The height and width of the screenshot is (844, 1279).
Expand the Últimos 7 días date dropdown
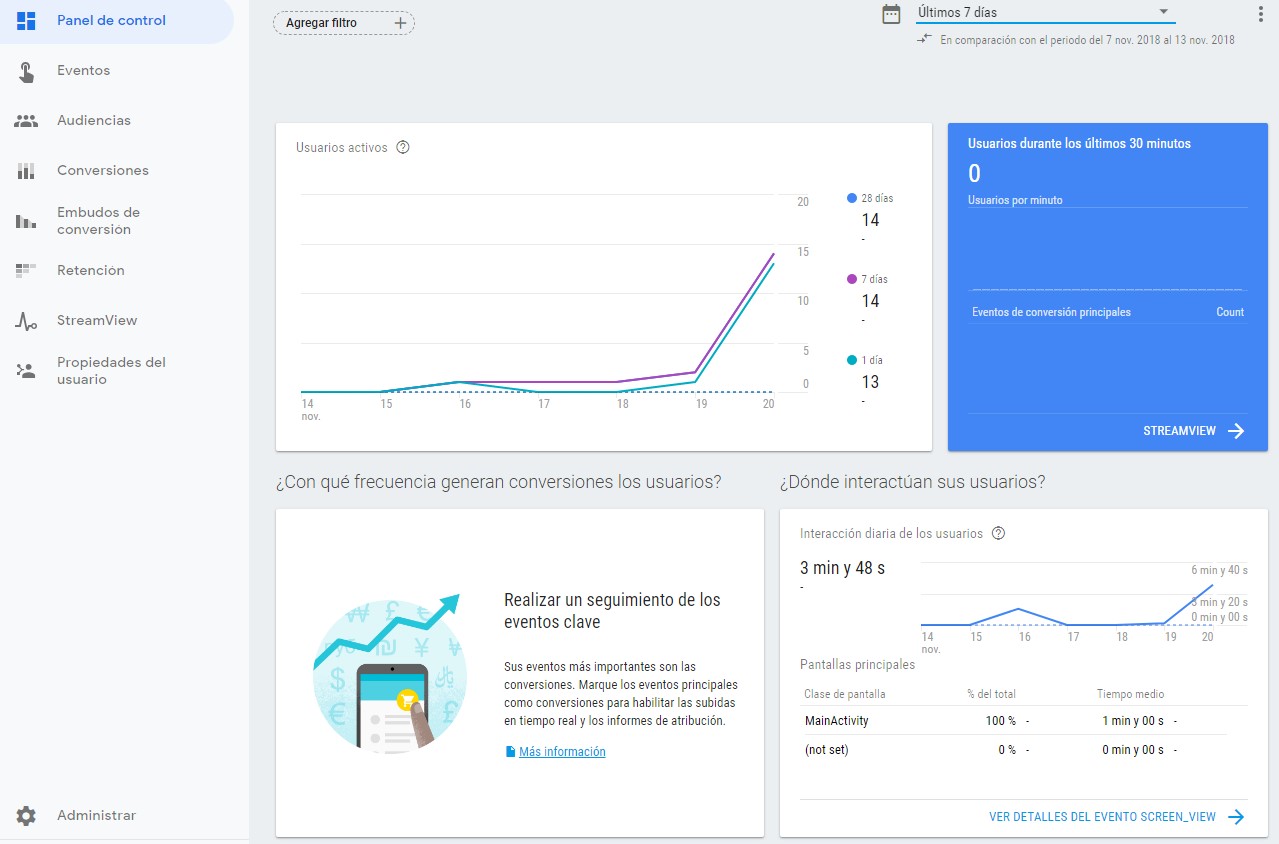[x=1163, y=12]
